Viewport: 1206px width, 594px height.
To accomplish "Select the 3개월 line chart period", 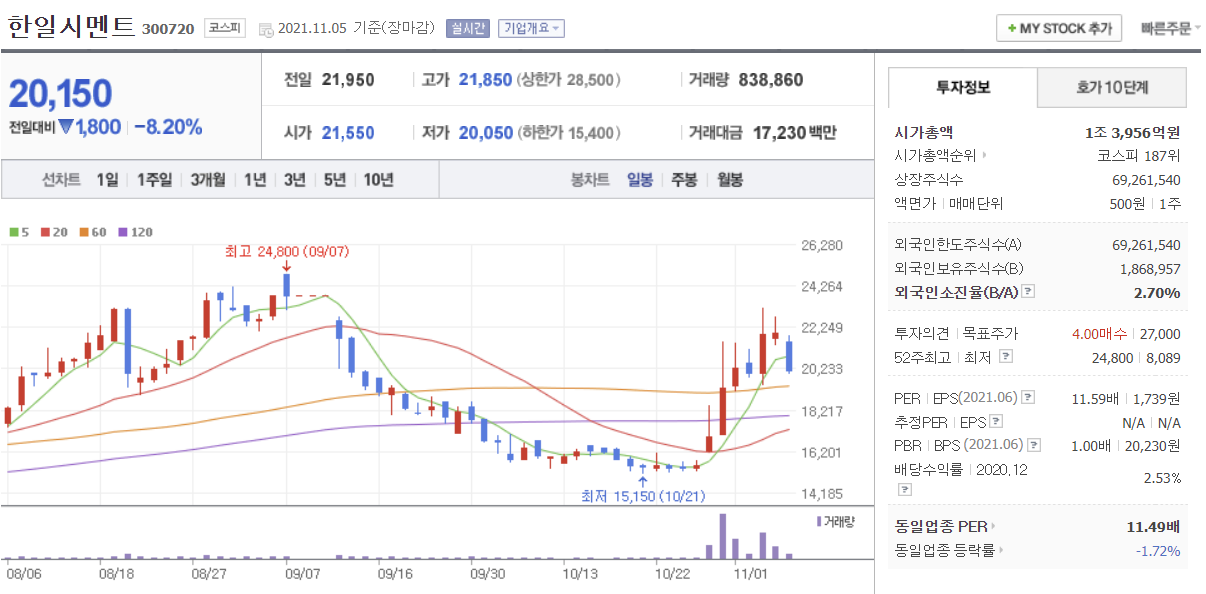I will (x=208, y=180).
